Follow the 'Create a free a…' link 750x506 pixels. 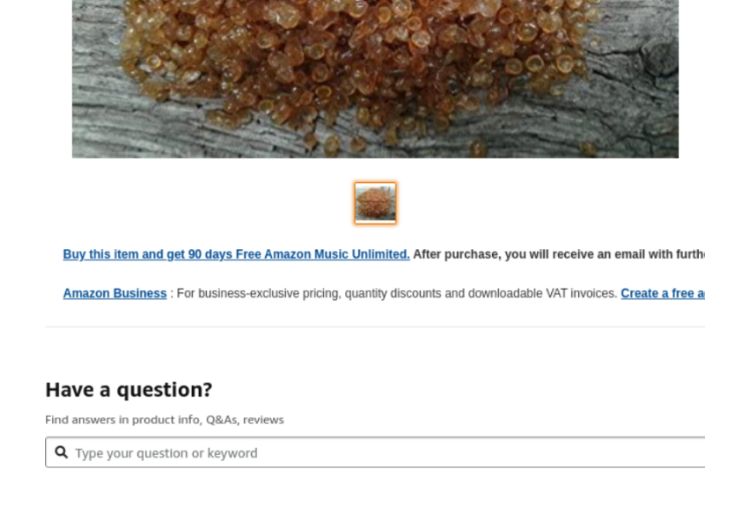tap(662, 293)
